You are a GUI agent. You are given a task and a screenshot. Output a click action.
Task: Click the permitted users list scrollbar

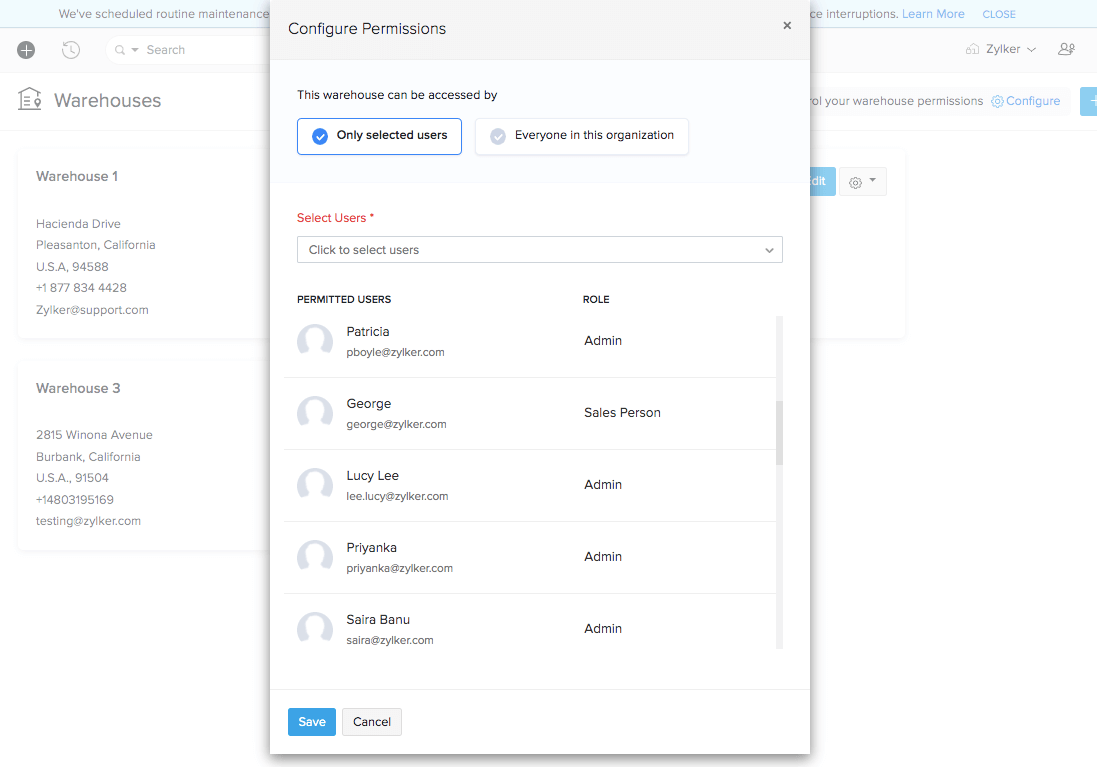coord(778,430)
